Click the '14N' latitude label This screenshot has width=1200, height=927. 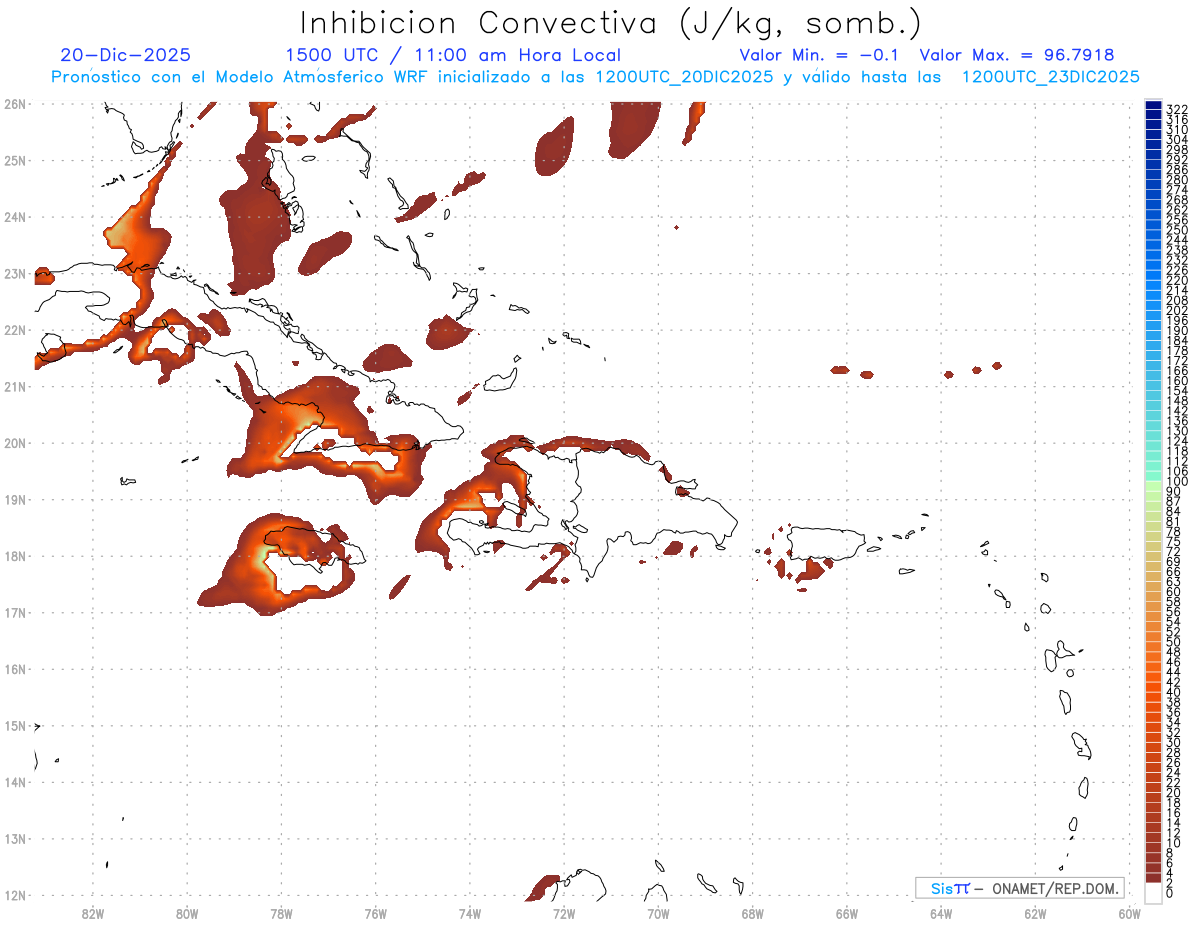(x=14, y=782)
